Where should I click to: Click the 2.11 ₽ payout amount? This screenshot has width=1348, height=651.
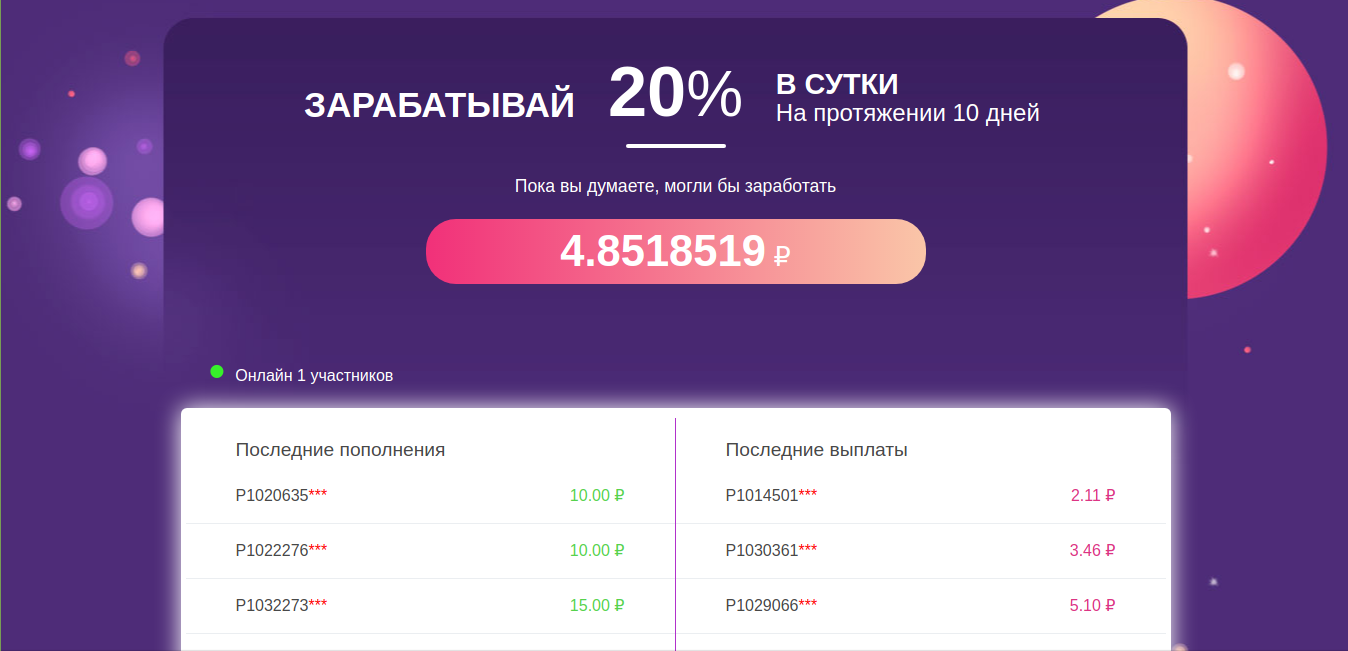point(1093,495)
